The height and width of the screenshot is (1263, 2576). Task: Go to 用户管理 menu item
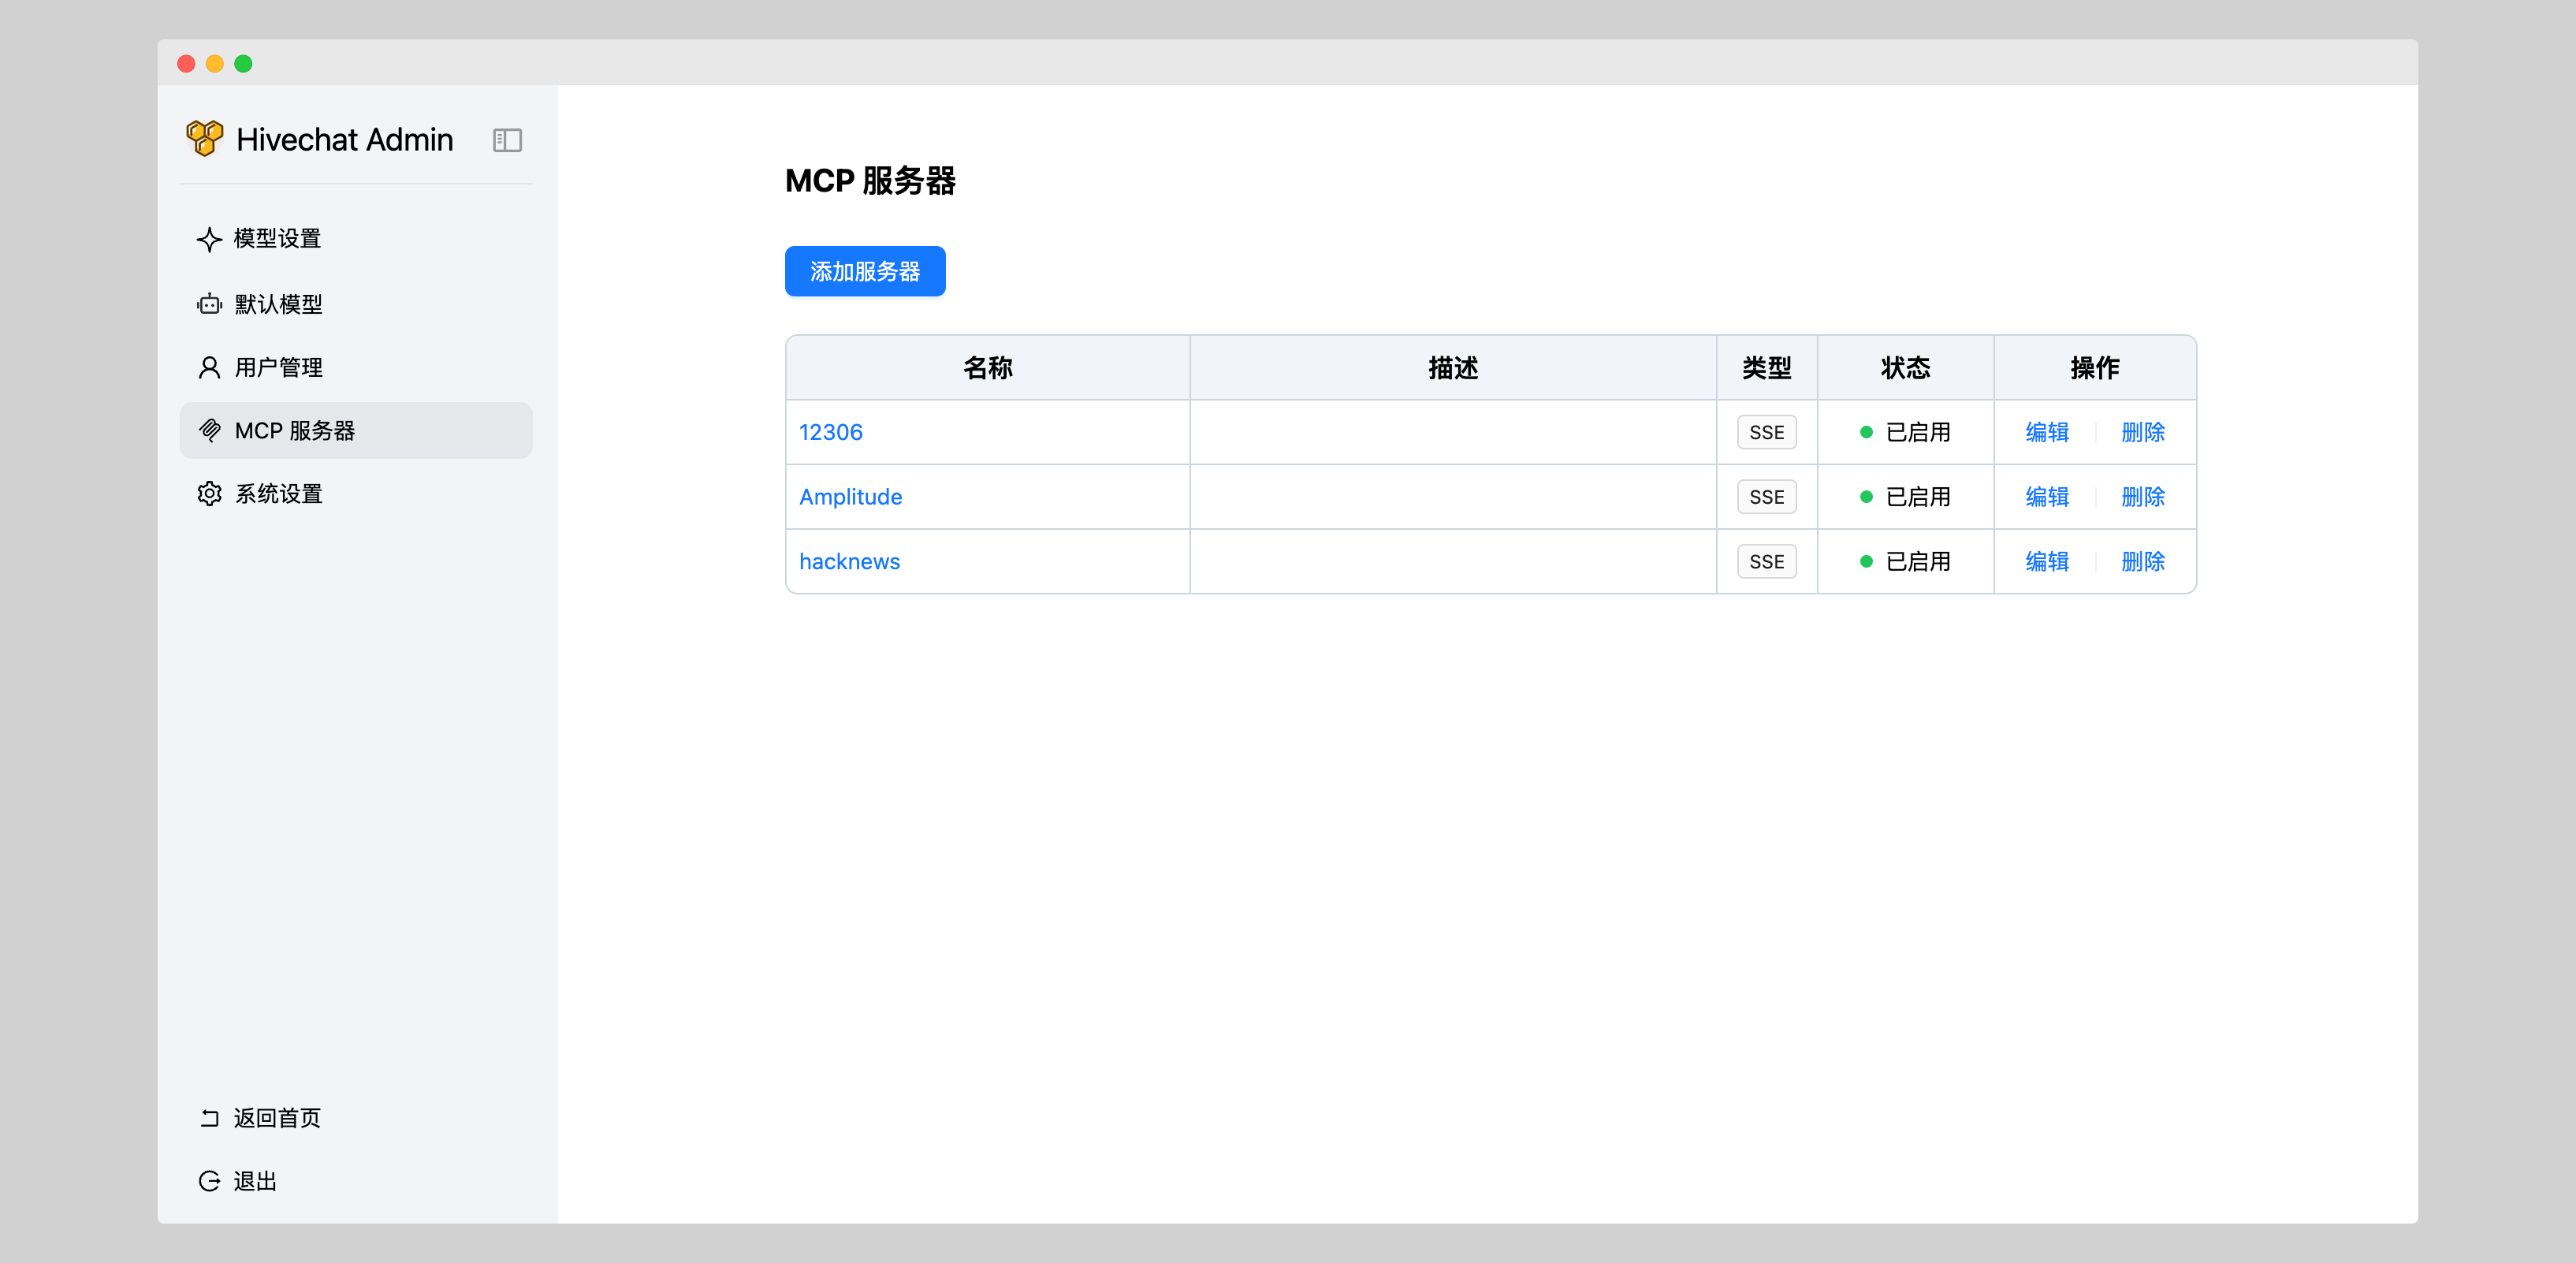click(278, 368)
